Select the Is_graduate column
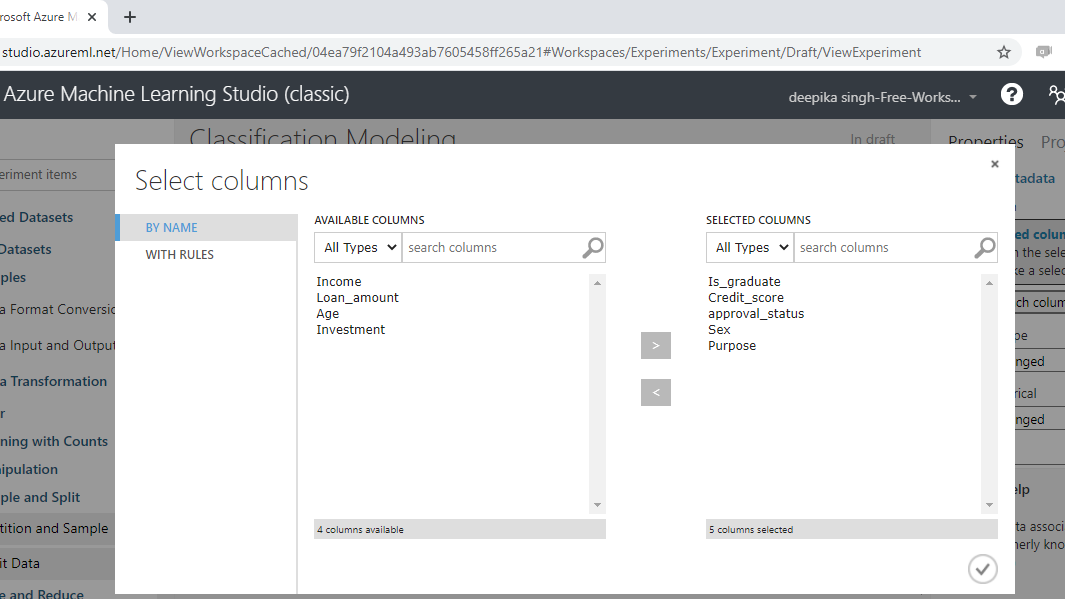1065x599 pixels. (x=744, y=282)
